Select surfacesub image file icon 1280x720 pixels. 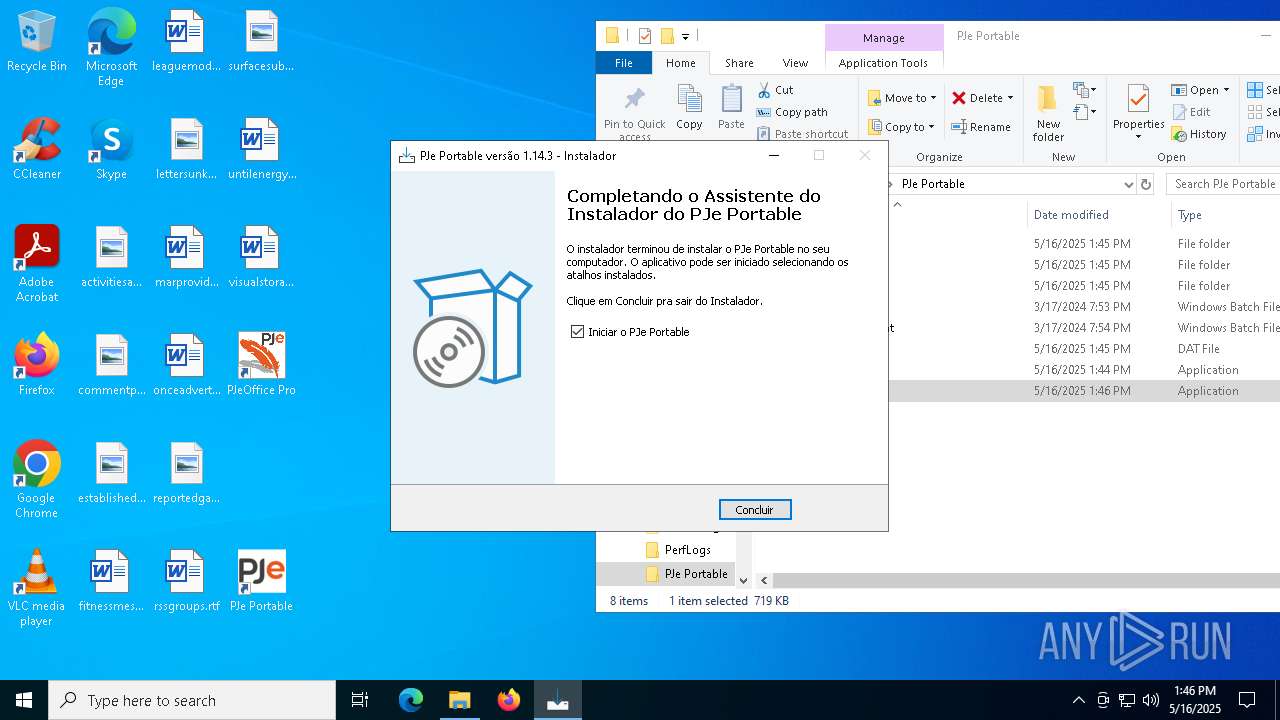coord(261,42)
